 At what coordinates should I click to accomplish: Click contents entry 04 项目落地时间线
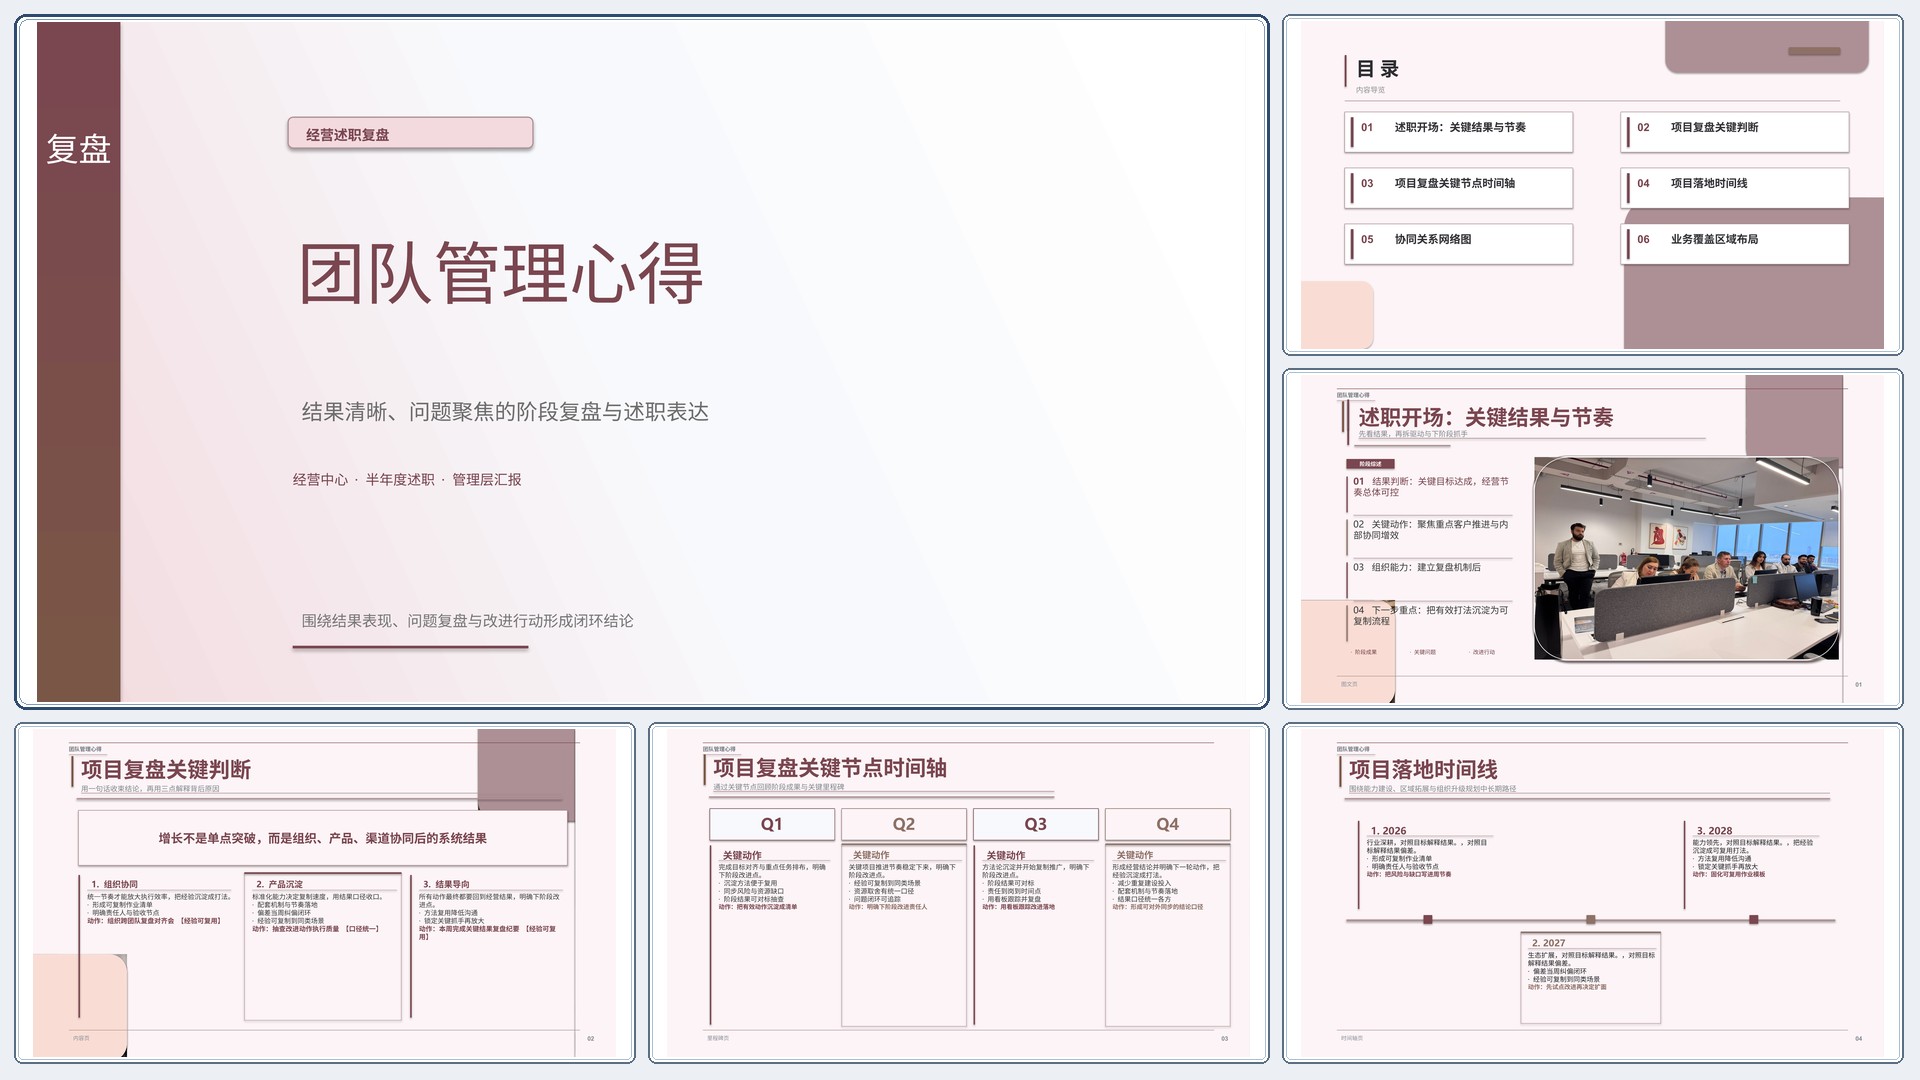tap(1735, 188)
